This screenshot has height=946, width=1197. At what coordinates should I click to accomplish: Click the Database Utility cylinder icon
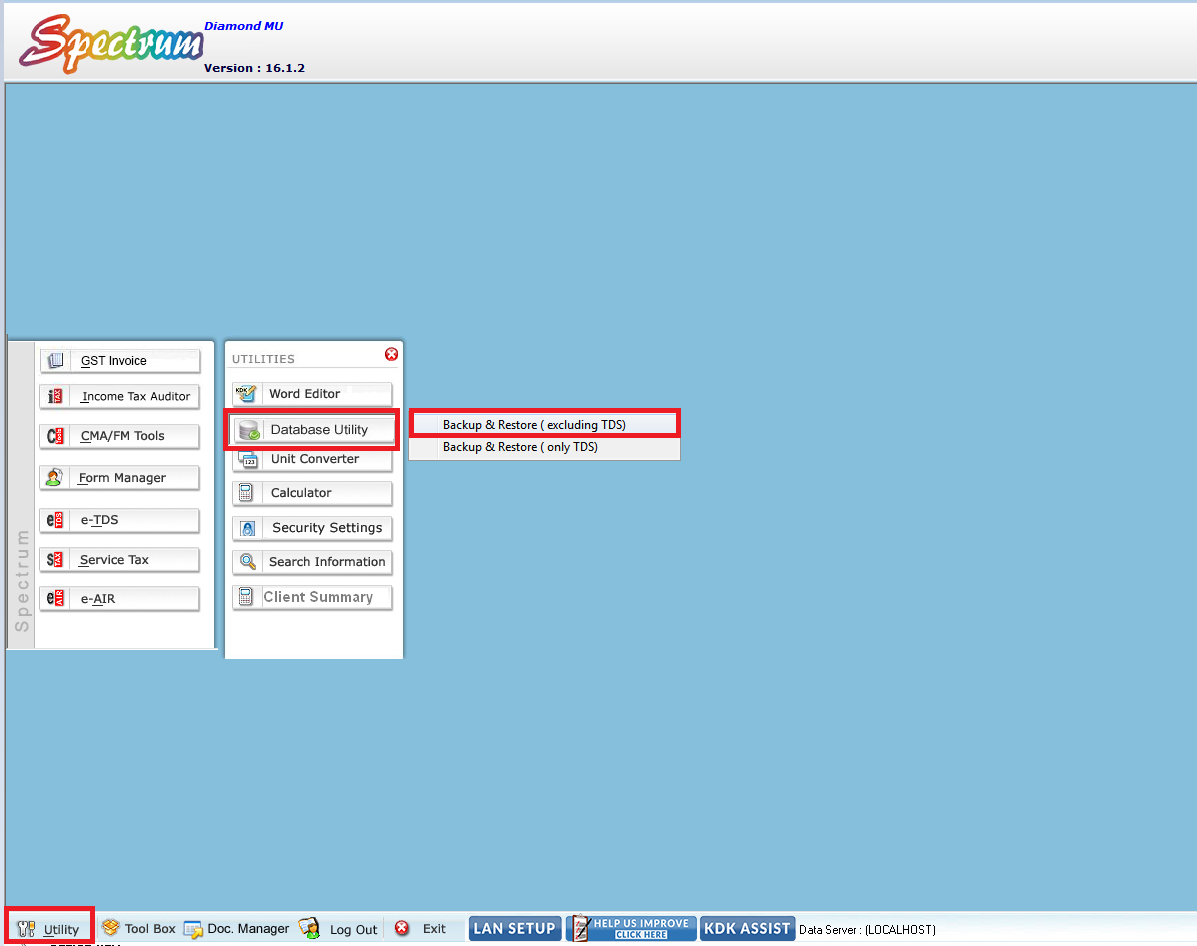(x=249, y=430)
